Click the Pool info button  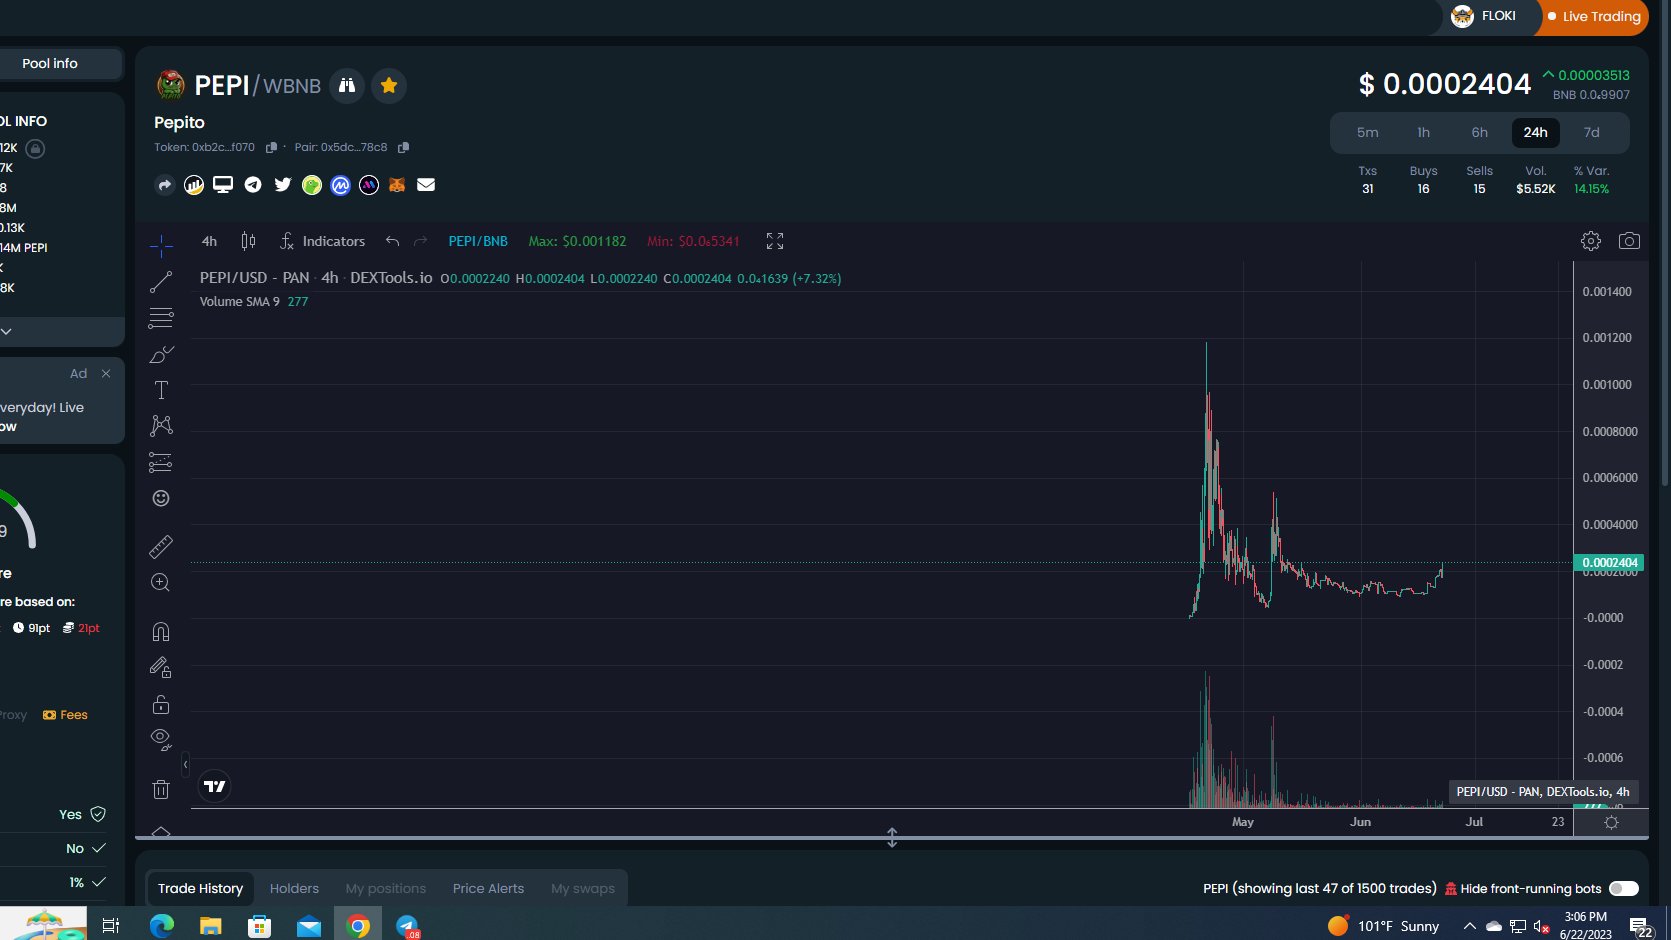[x=50, y=63]
